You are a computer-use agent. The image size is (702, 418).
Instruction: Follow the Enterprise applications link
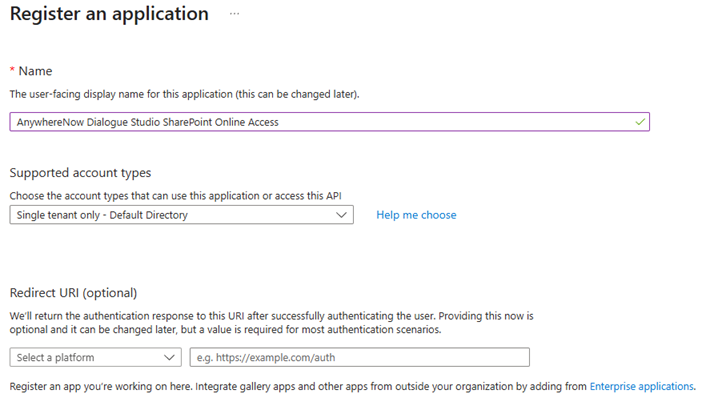pos(641,386)
